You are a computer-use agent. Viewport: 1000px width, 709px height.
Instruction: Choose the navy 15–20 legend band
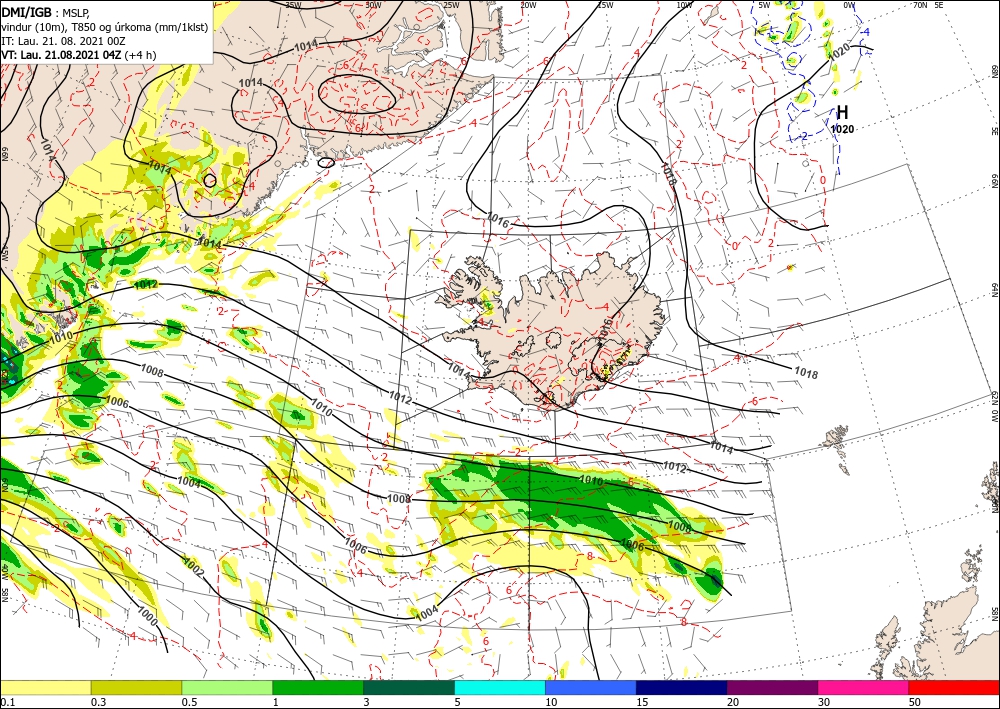(x=681, y=687)
